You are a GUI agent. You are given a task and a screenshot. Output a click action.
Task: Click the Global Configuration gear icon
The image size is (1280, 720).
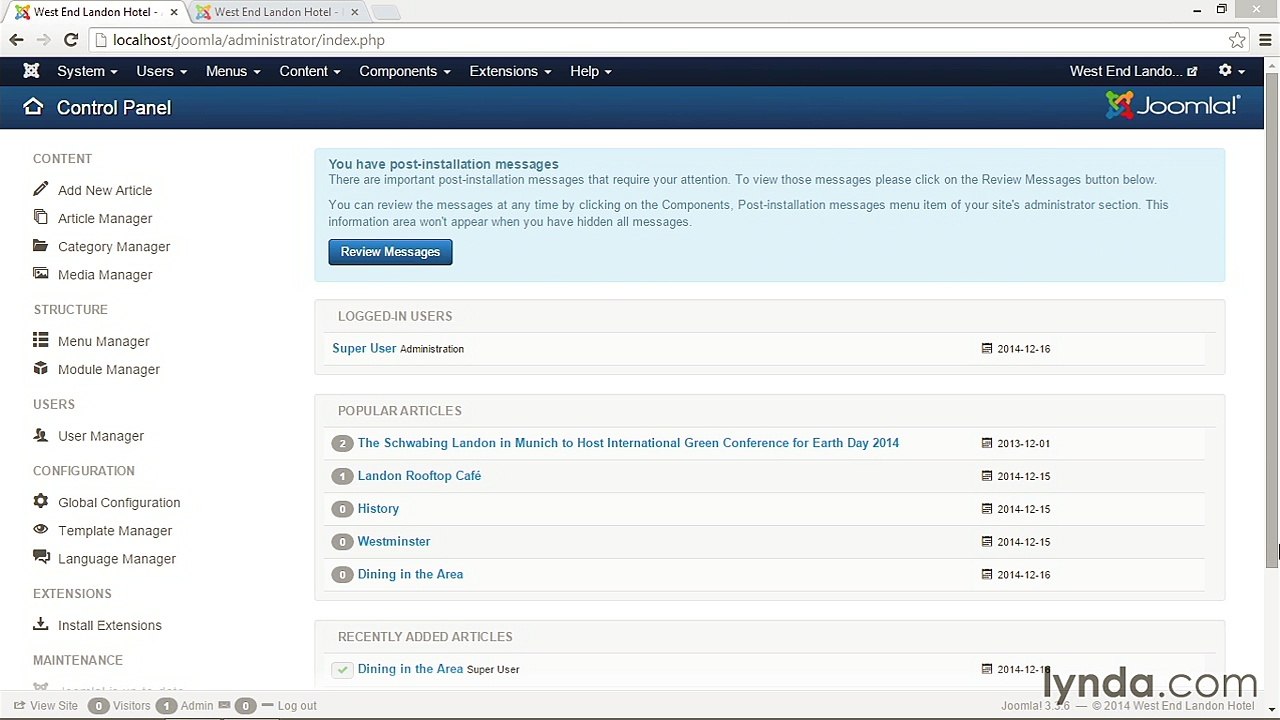(40, 501)
